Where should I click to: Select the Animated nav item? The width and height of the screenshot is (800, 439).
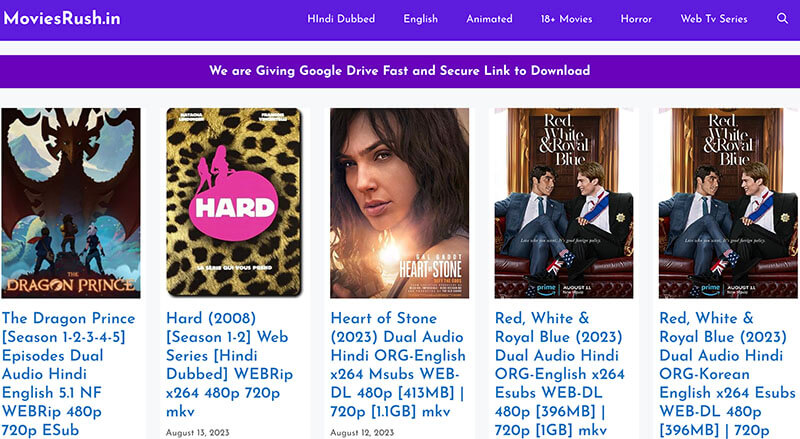click(489, 19)
